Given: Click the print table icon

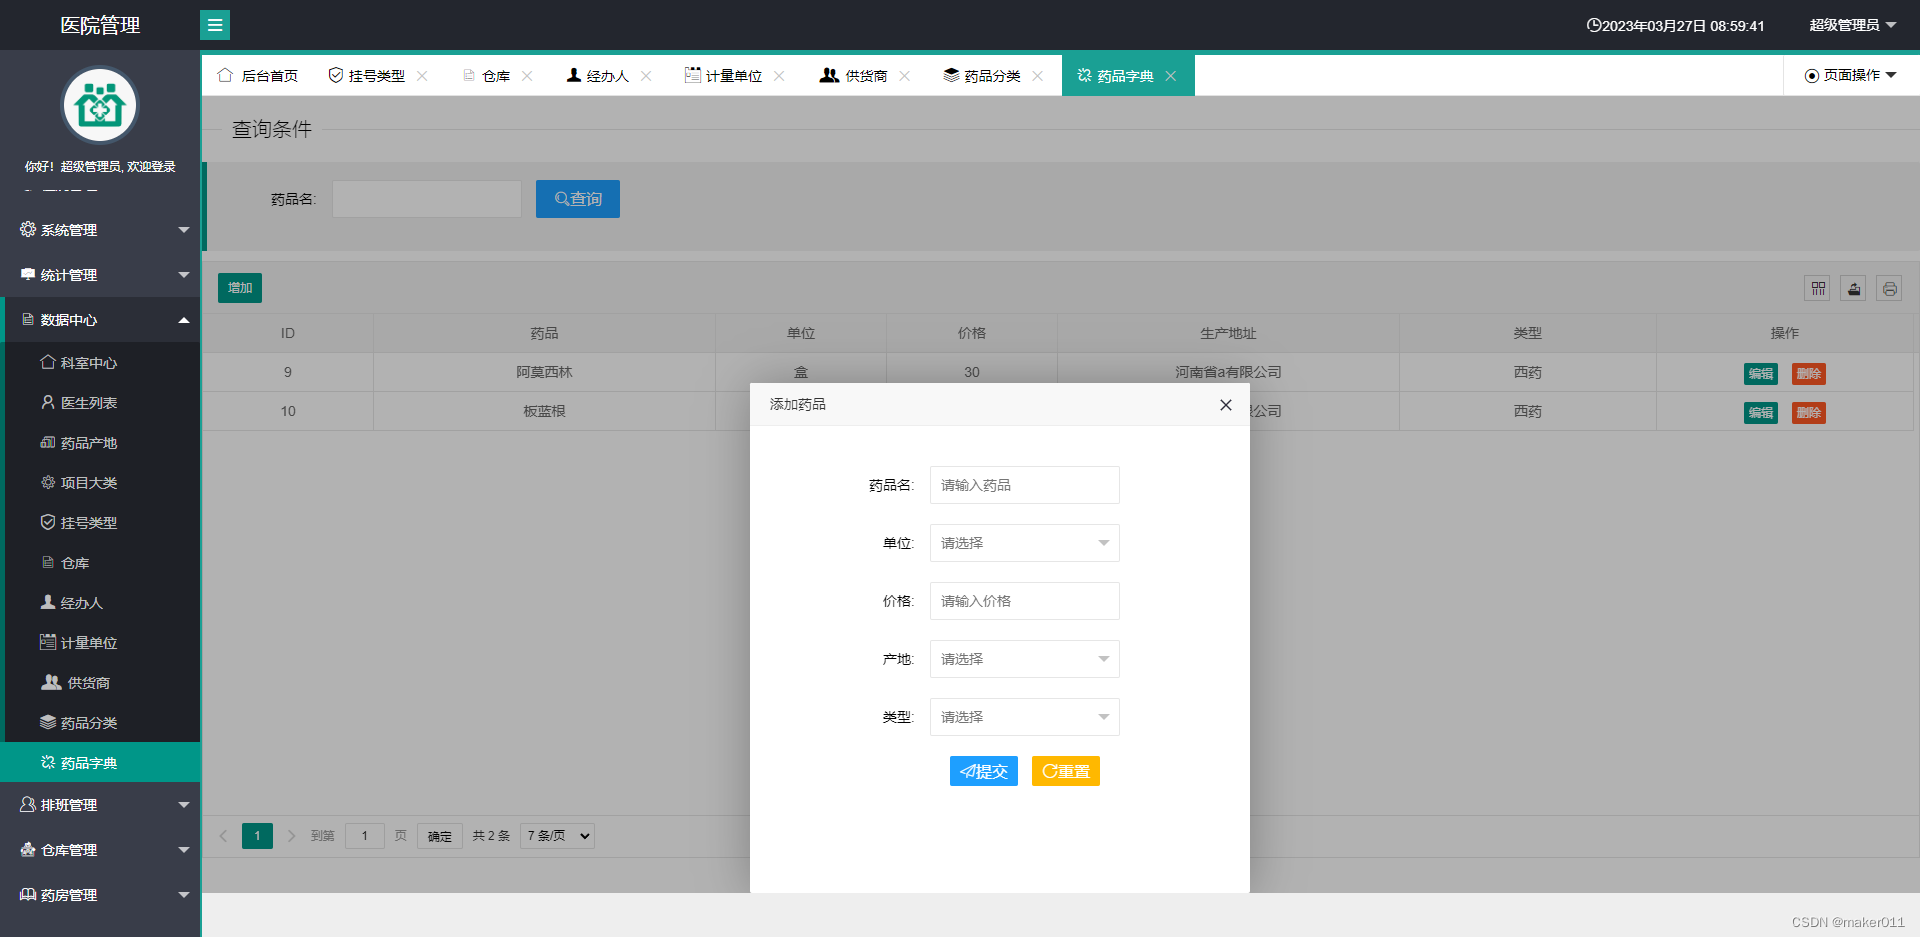Looking at the screenshot, I should (1889, 289).
